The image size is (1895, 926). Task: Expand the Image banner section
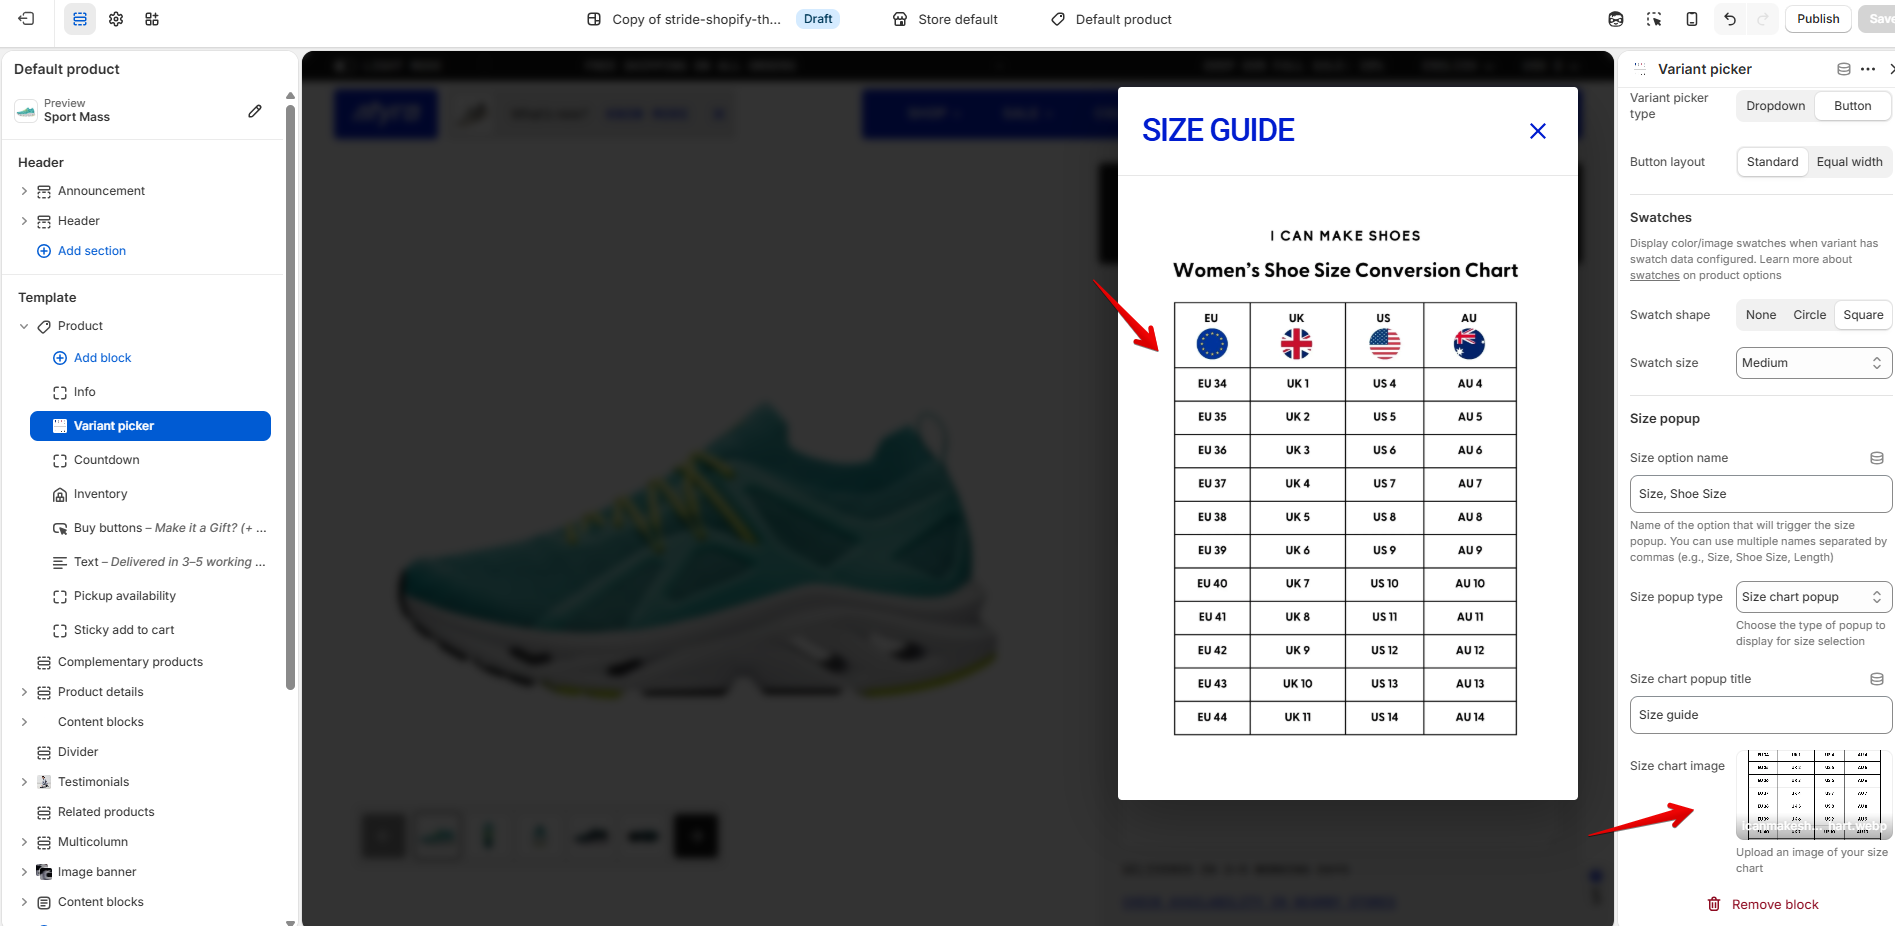click(x=24, y=872)
